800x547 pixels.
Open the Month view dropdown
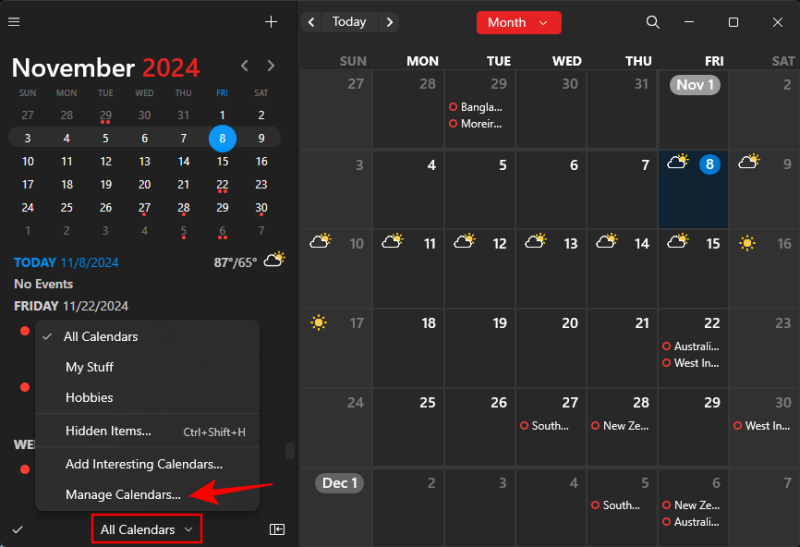pos(518,22)
